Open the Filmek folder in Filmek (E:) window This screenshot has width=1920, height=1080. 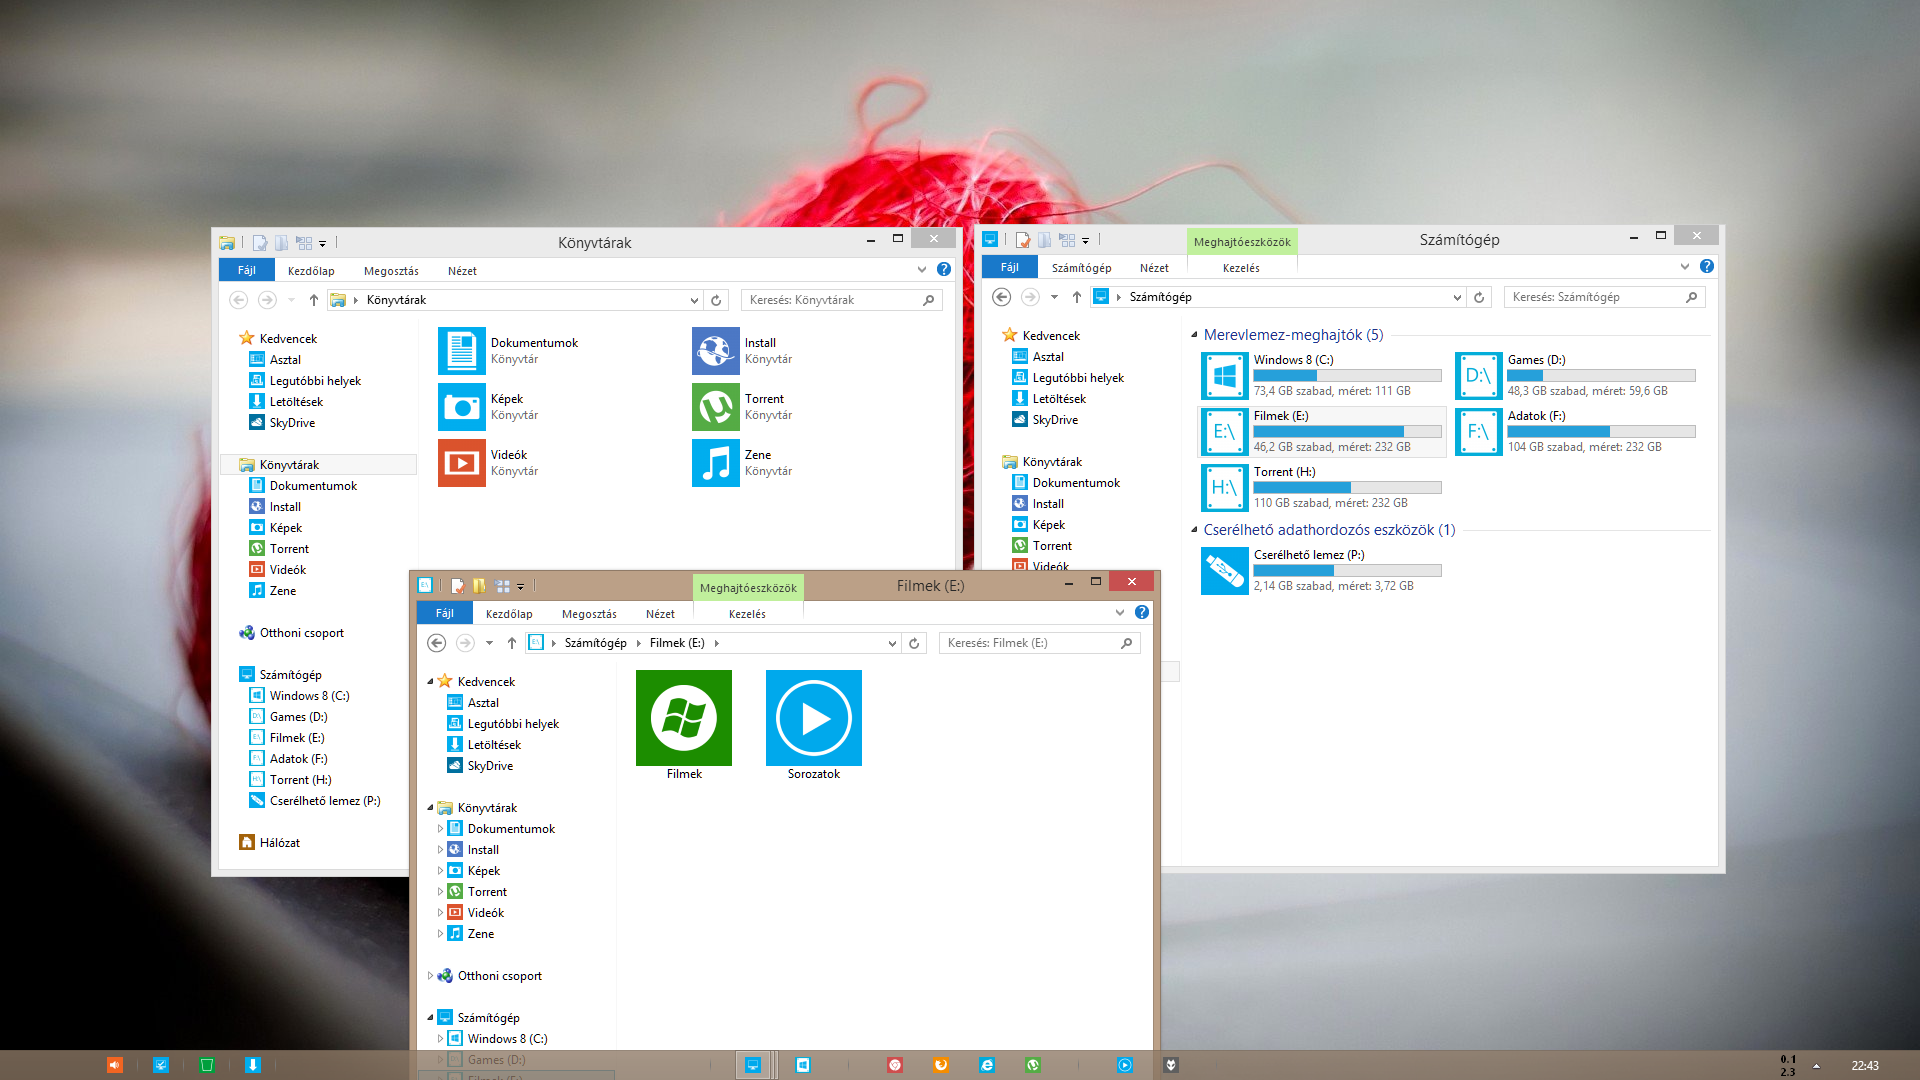pyautogui.click(x=684, y=726)
